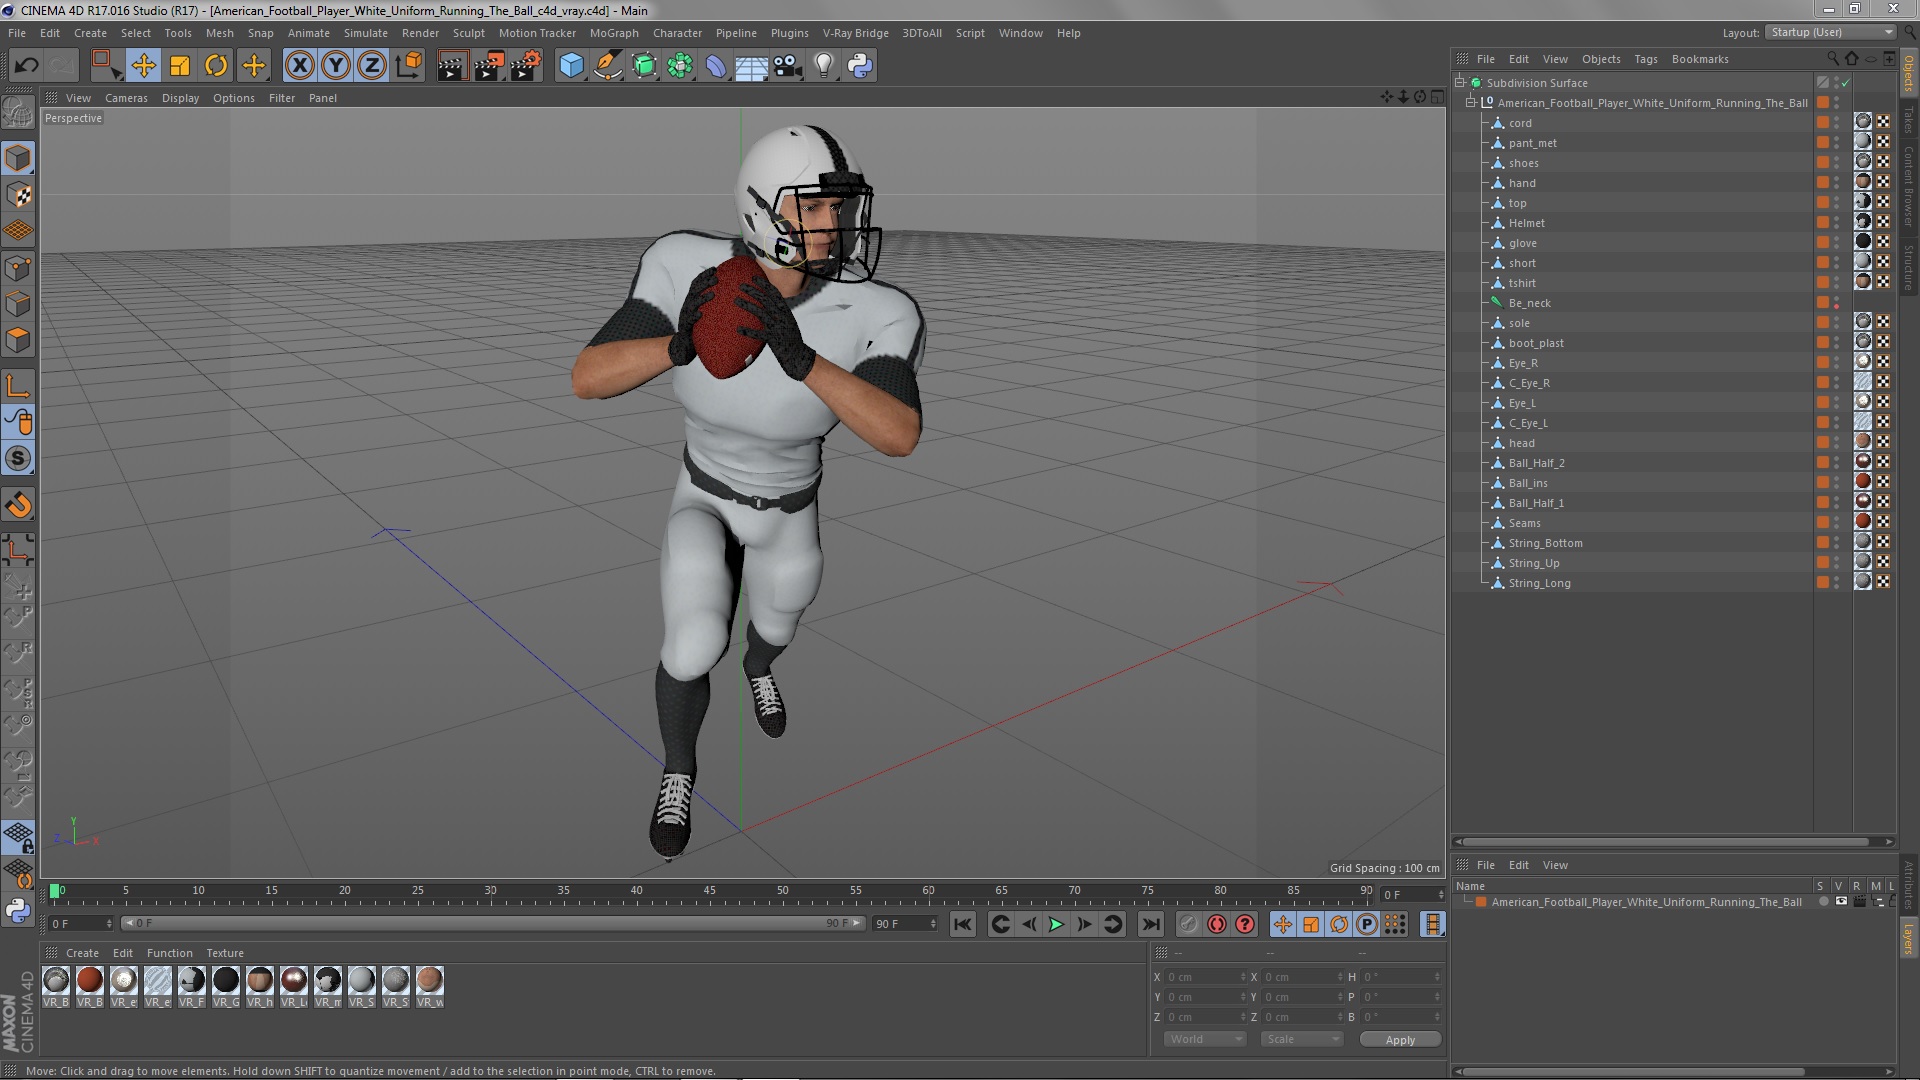Select the Rotate tool icon
The height and width of the screenshot is (1080, 1920).
coord(216,66)
